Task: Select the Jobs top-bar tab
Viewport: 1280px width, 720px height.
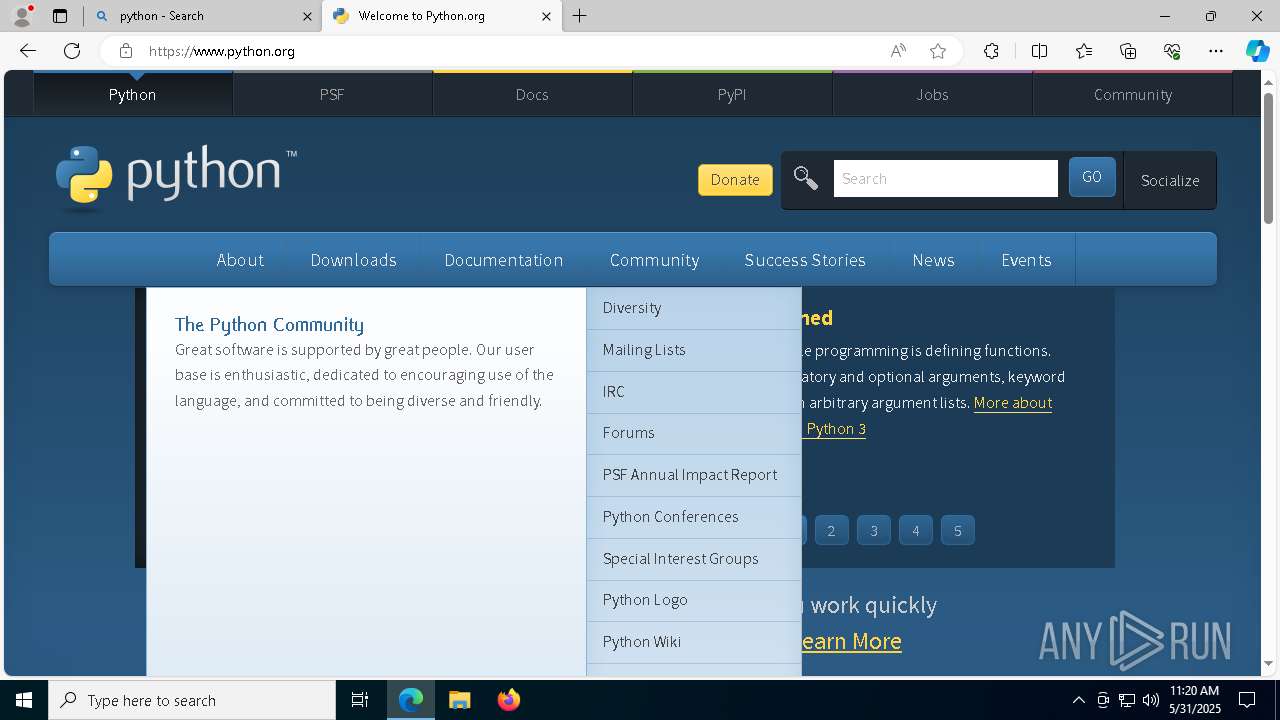Action: pos(932,94)
